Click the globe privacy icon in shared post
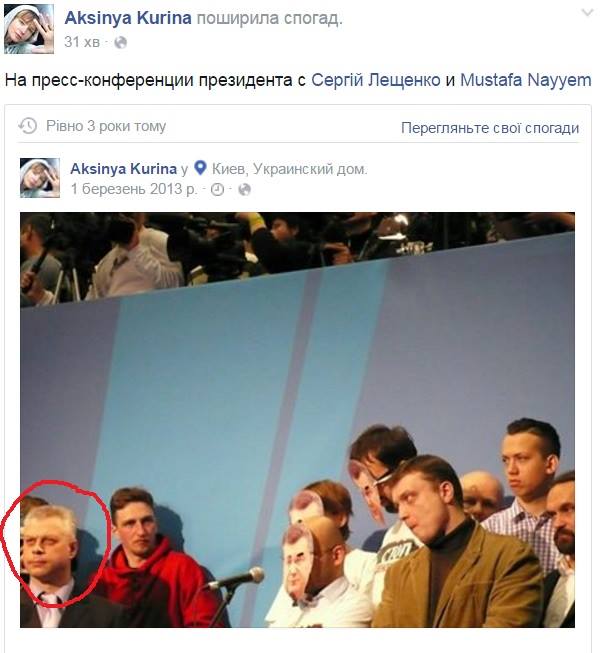This screenshot has width=601, height=653. pyautogui.click(x=244, y=190)
